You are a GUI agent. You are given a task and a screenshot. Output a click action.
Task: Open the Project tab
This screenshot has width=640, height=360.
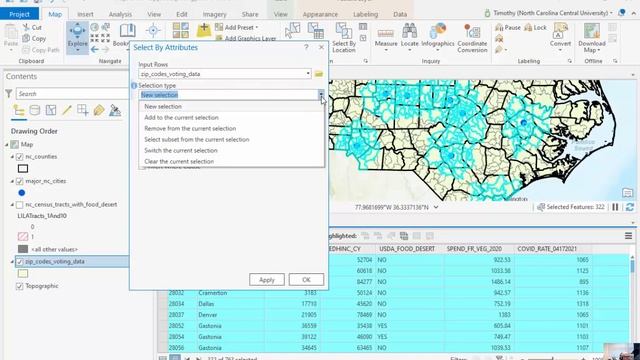click(19, 14)
